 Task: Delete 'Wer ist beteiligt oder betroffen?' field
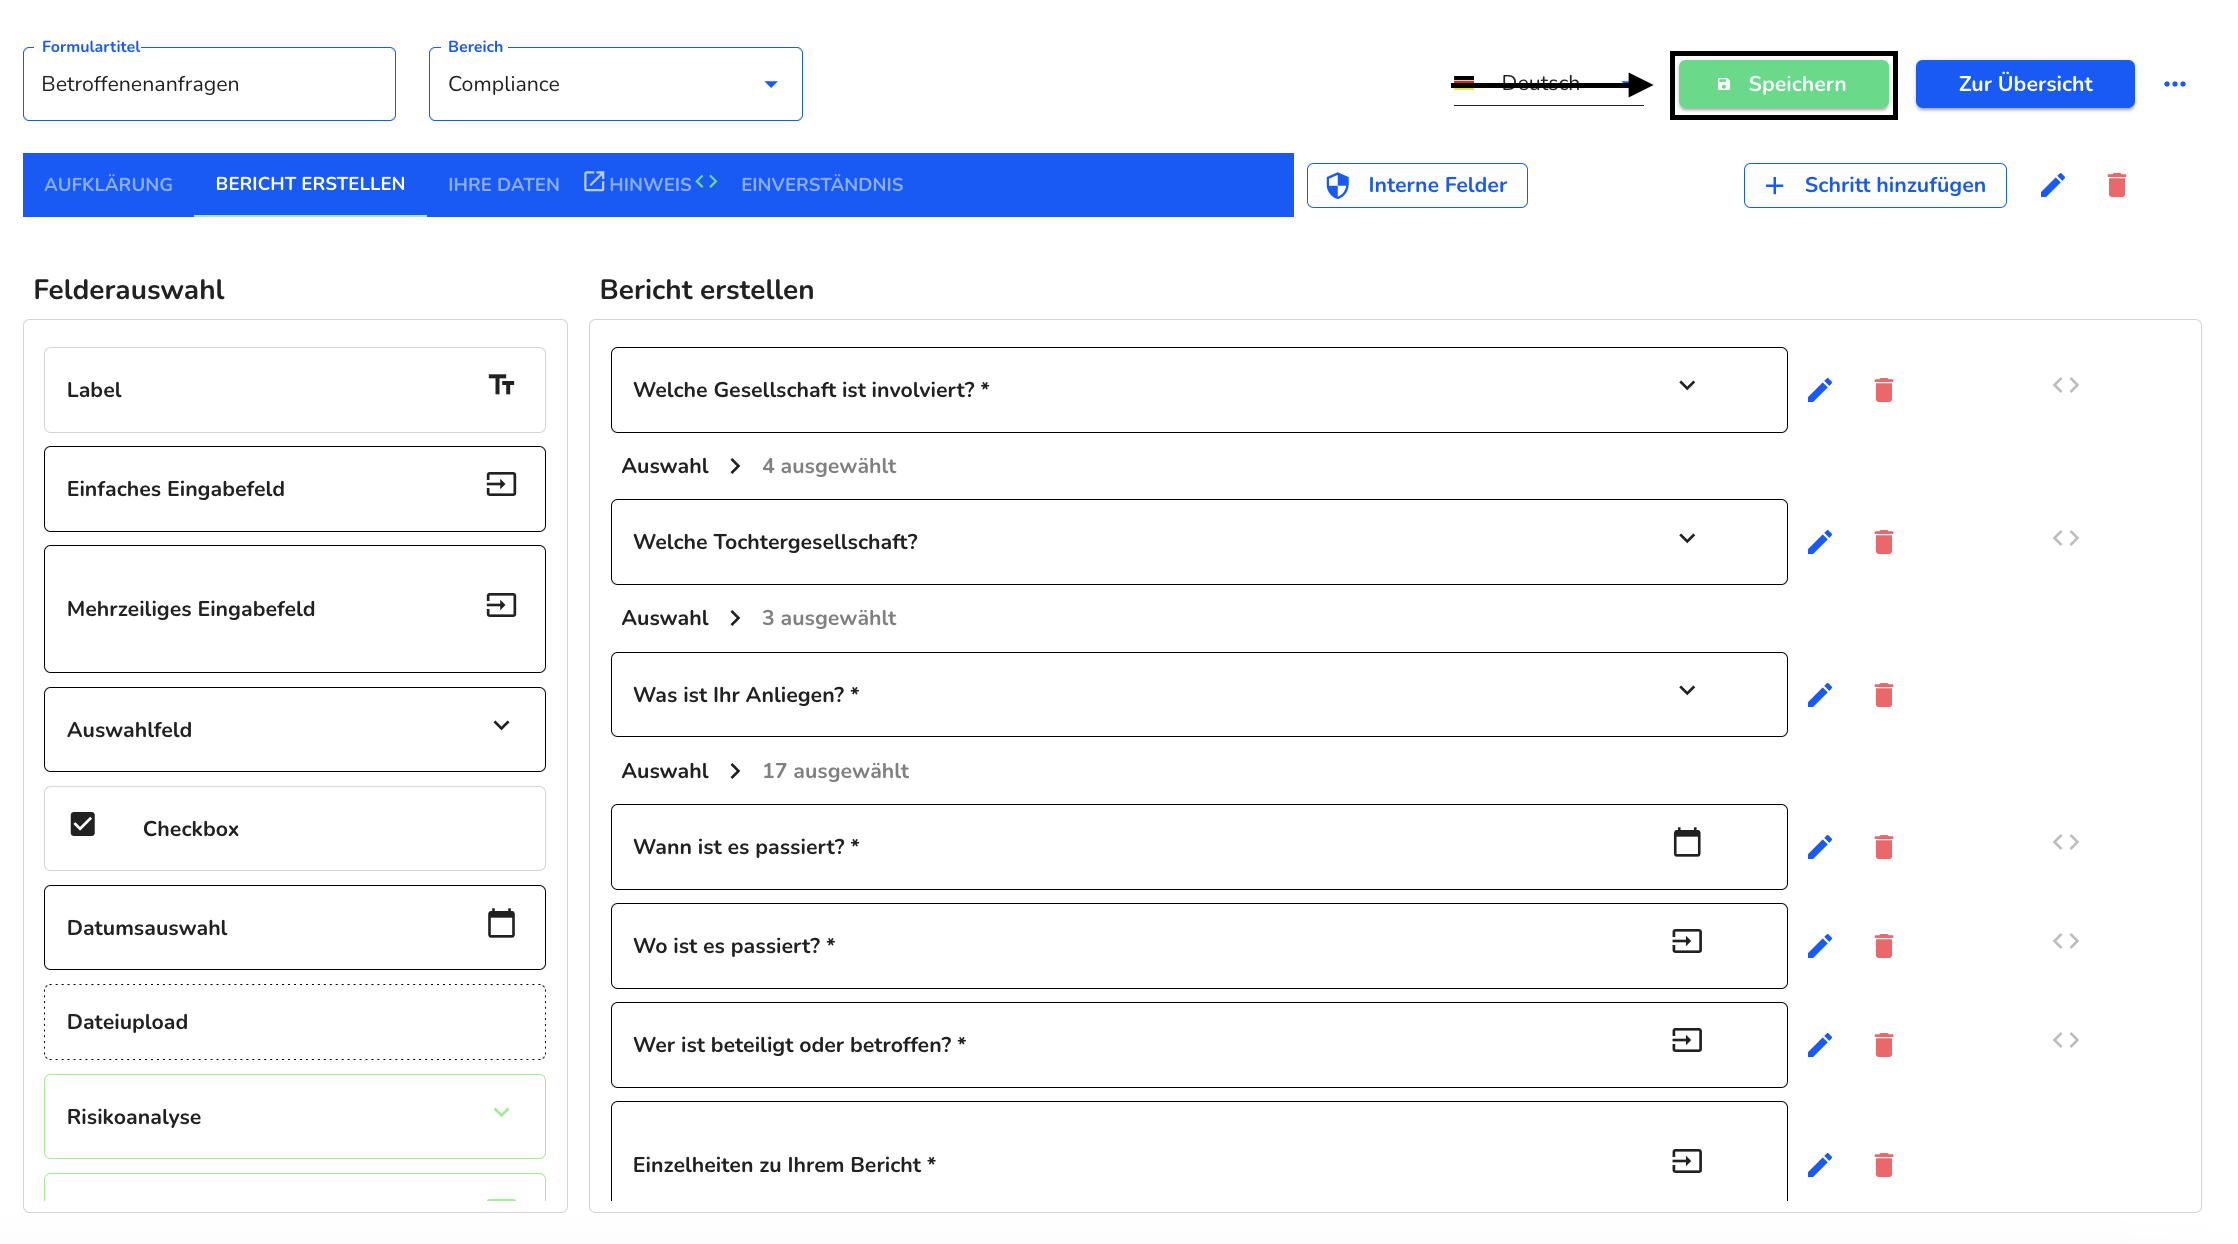[1884, 1045]
